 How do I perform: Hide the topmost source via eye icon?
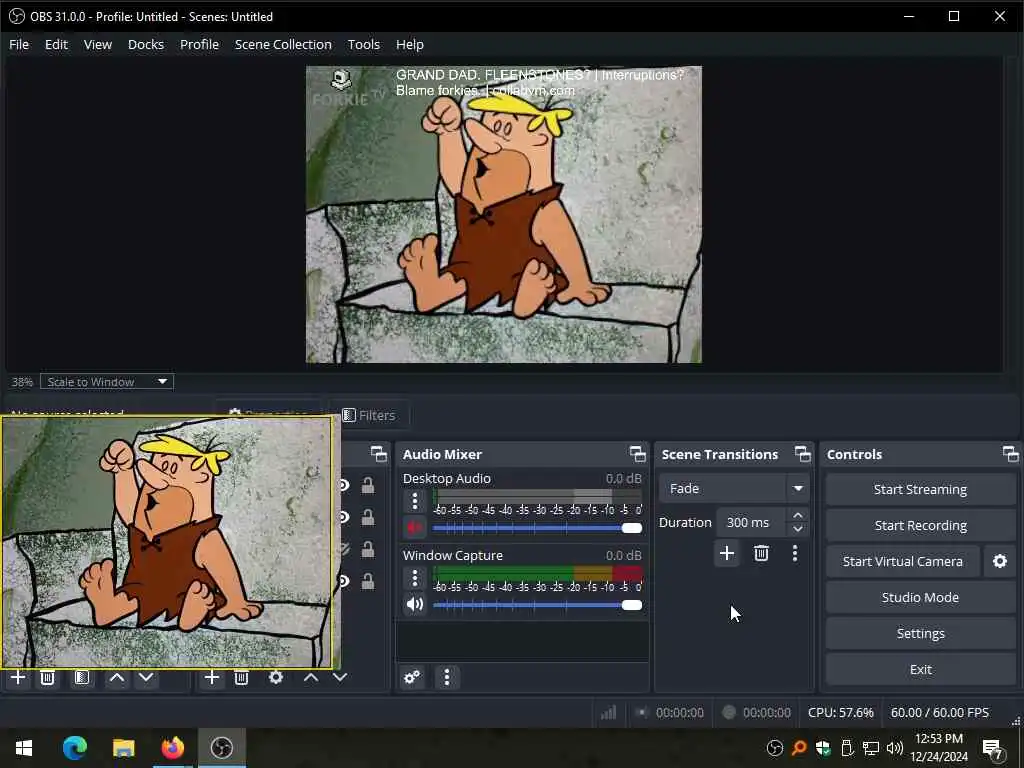pyautogui.click(x=344, y=485)
